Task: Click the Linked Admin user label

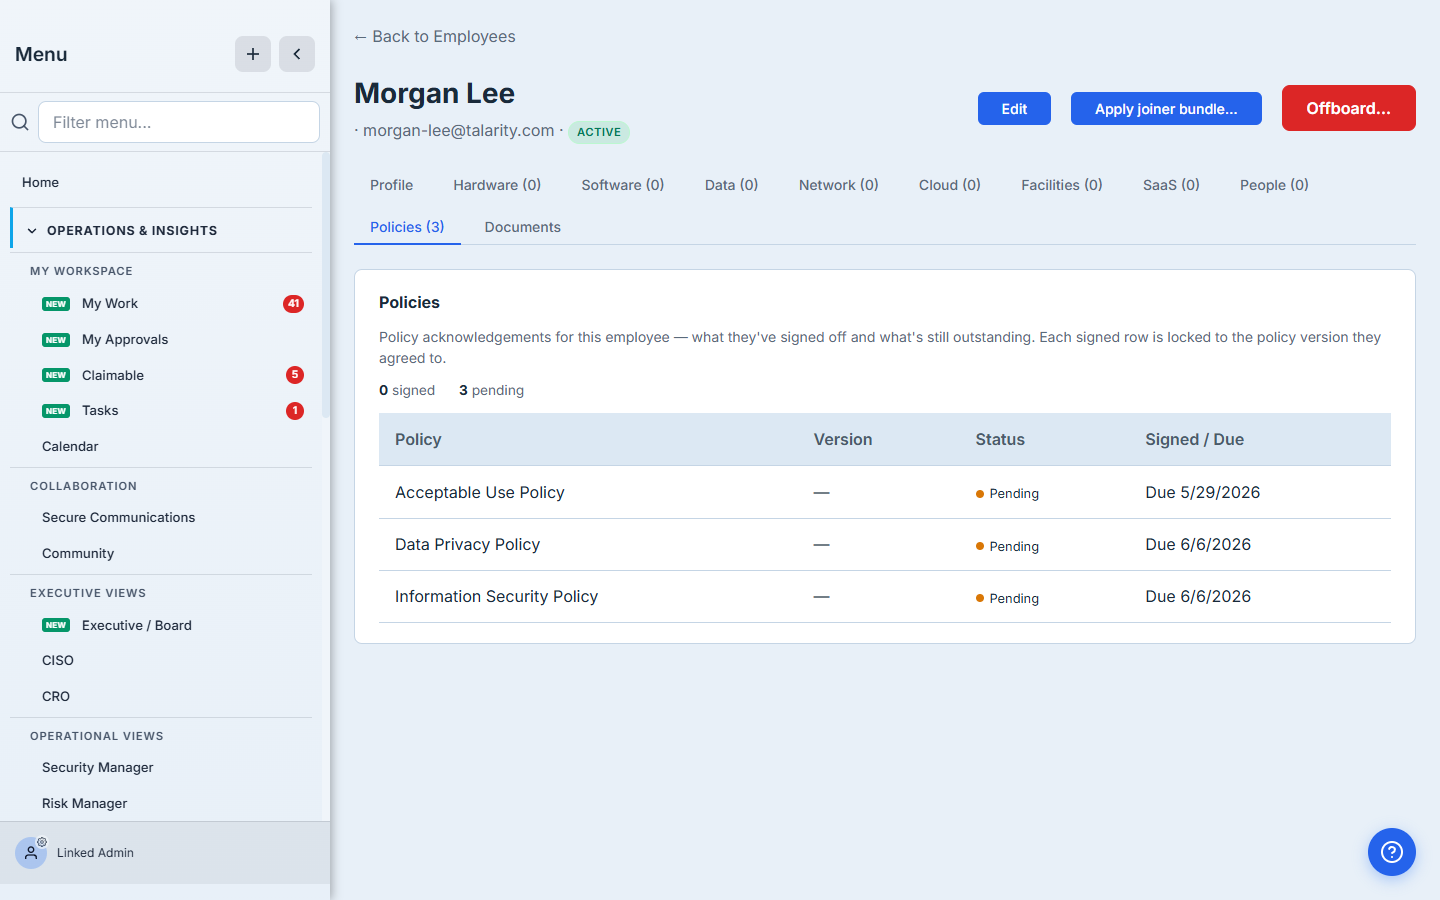Action: (95, 853)
